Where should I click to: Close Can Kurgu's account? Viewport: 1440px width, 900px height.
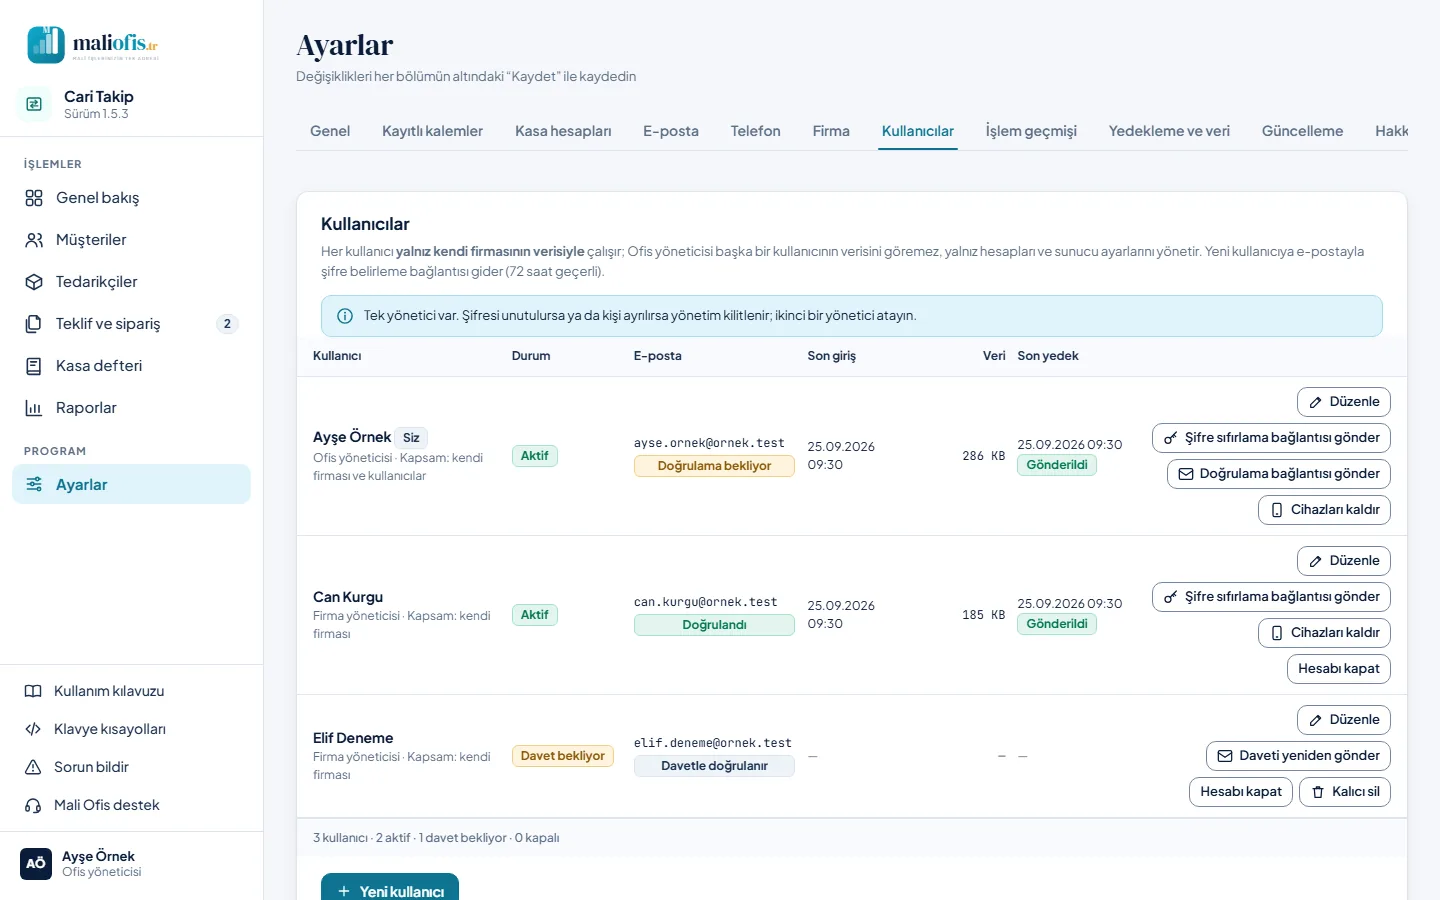tap(1339, 669)
